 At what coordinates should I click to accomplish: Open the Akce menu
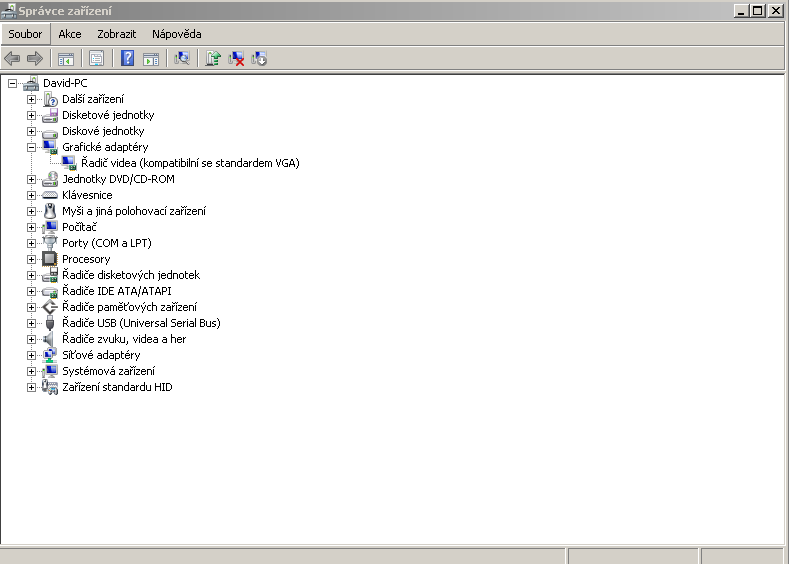point(69,34)
